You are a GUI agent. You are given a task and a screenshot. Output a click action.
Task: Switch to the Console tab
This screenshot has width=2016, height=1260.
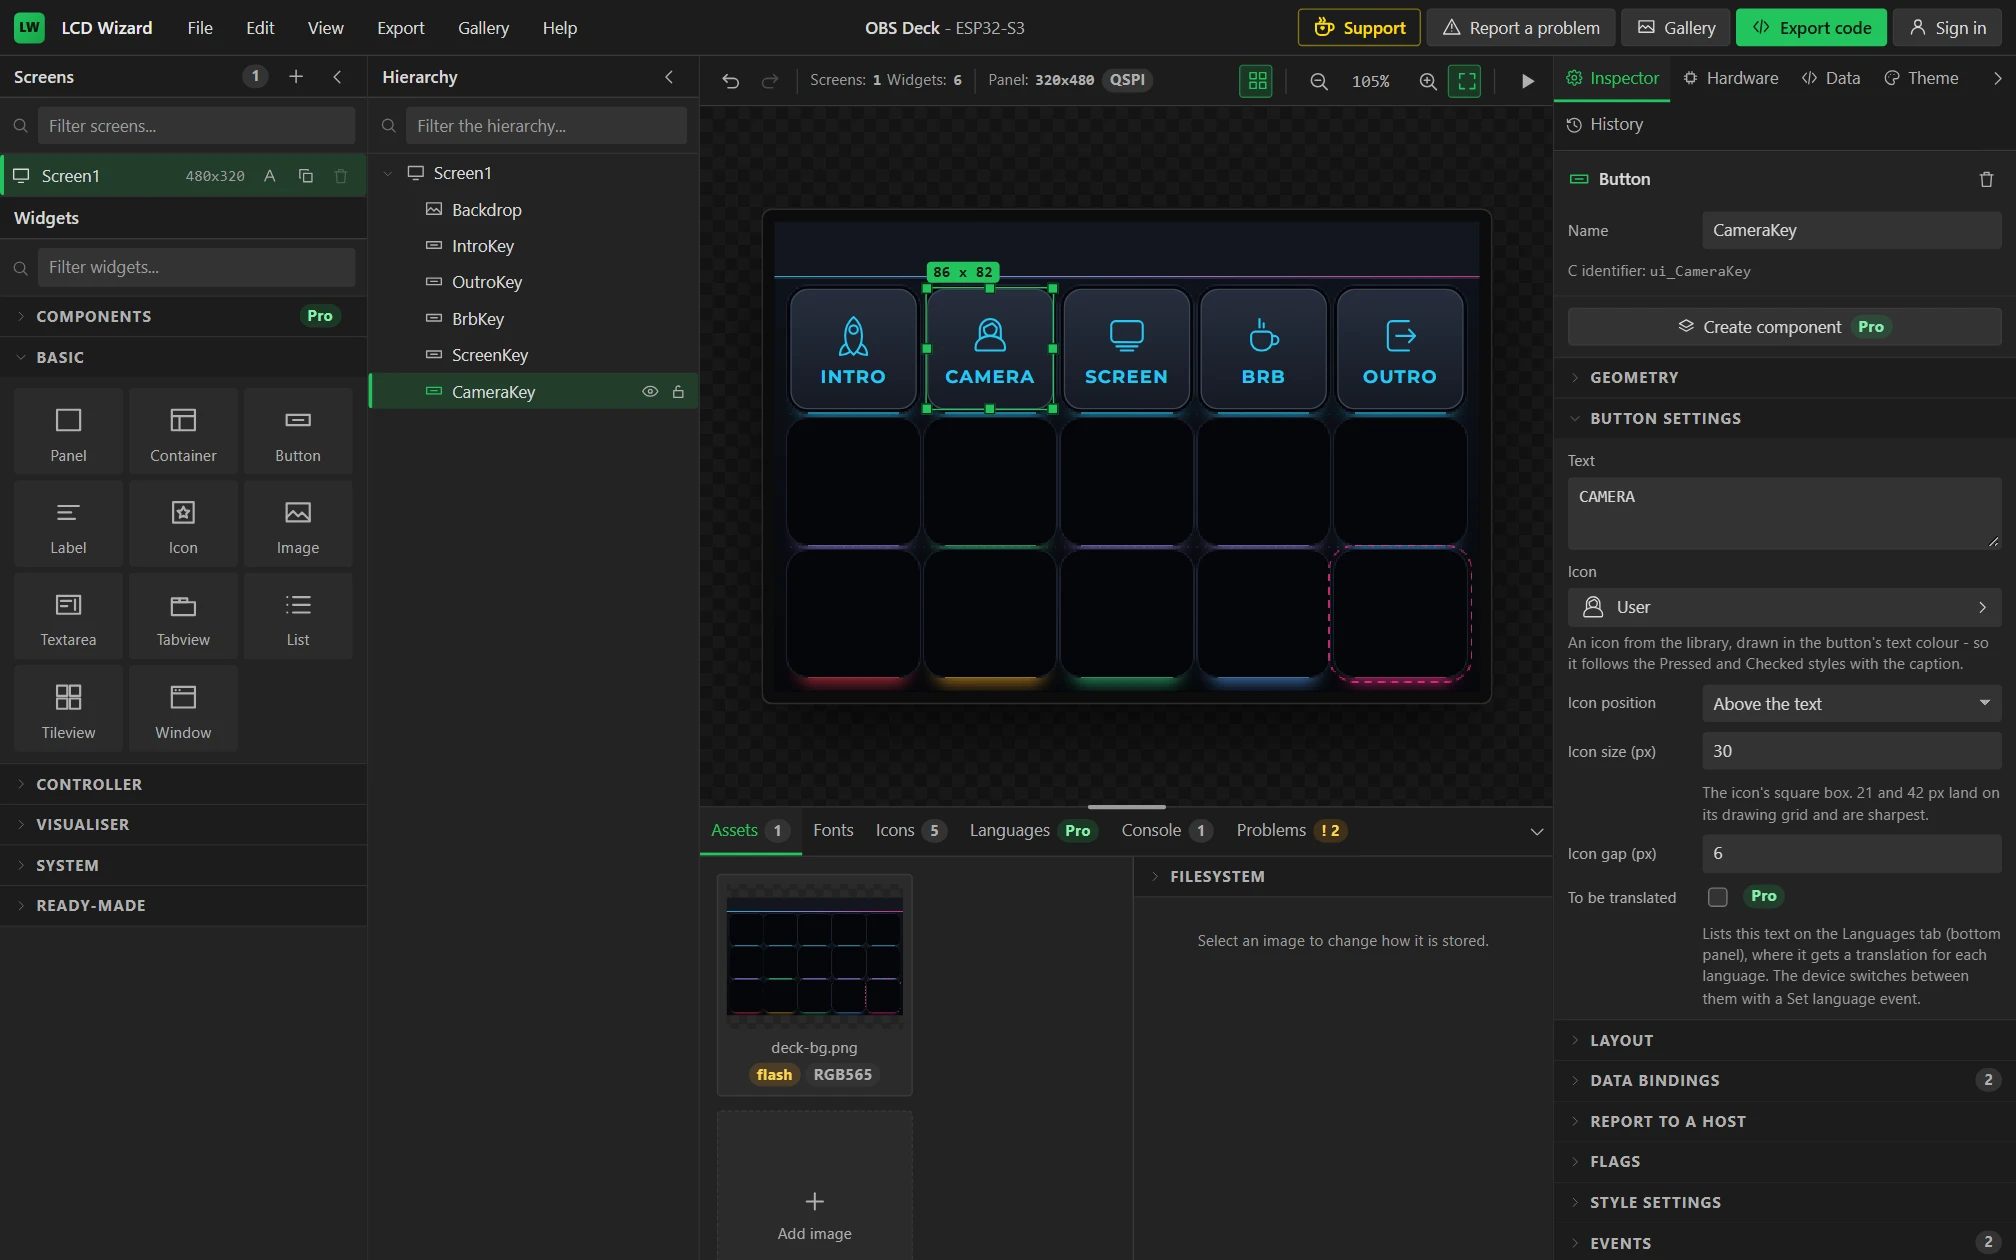pos(1166,831)
